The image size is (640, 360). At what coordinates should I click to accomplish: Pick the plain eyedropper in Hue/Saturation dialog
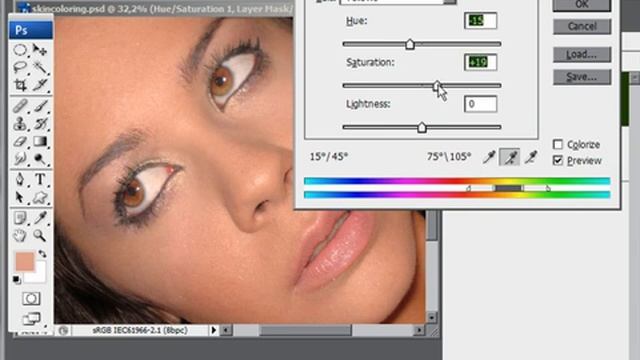[489, 157]
